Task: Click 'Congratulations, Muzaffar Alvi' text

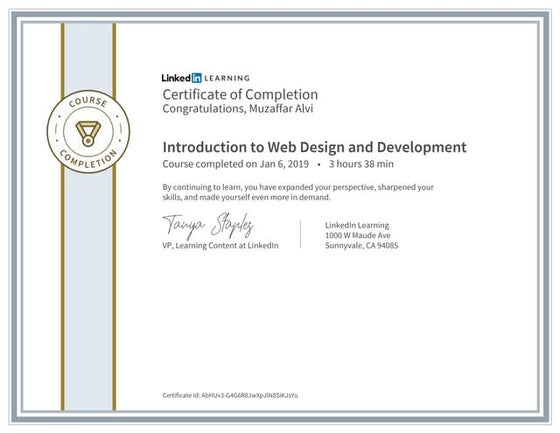Action: [x=238, y=109]
